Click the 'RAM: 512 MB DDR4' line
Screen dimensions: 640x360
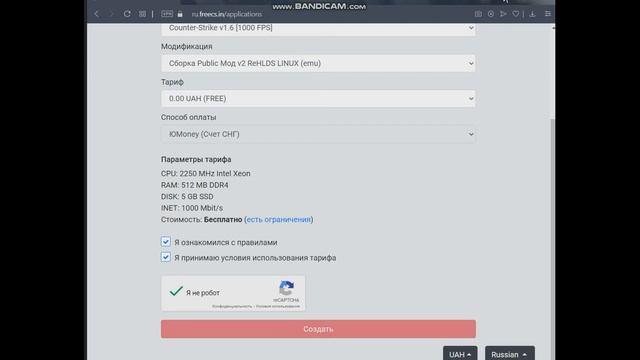(195, 185)
